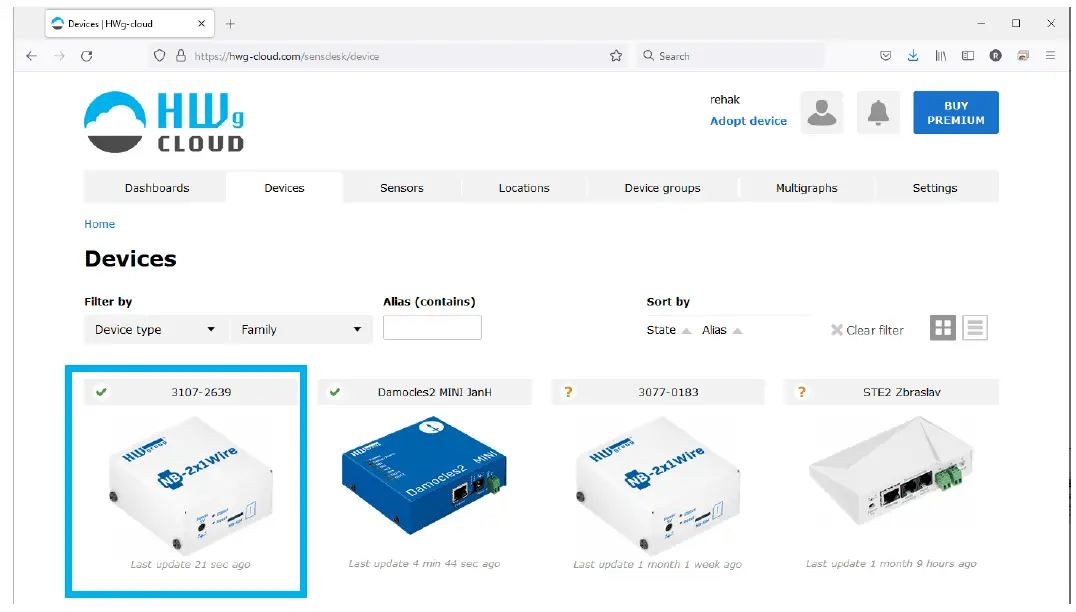The image size is (1076, 612).
Task: Click the HWg Cloud logo
Action: tap(164, 122)
